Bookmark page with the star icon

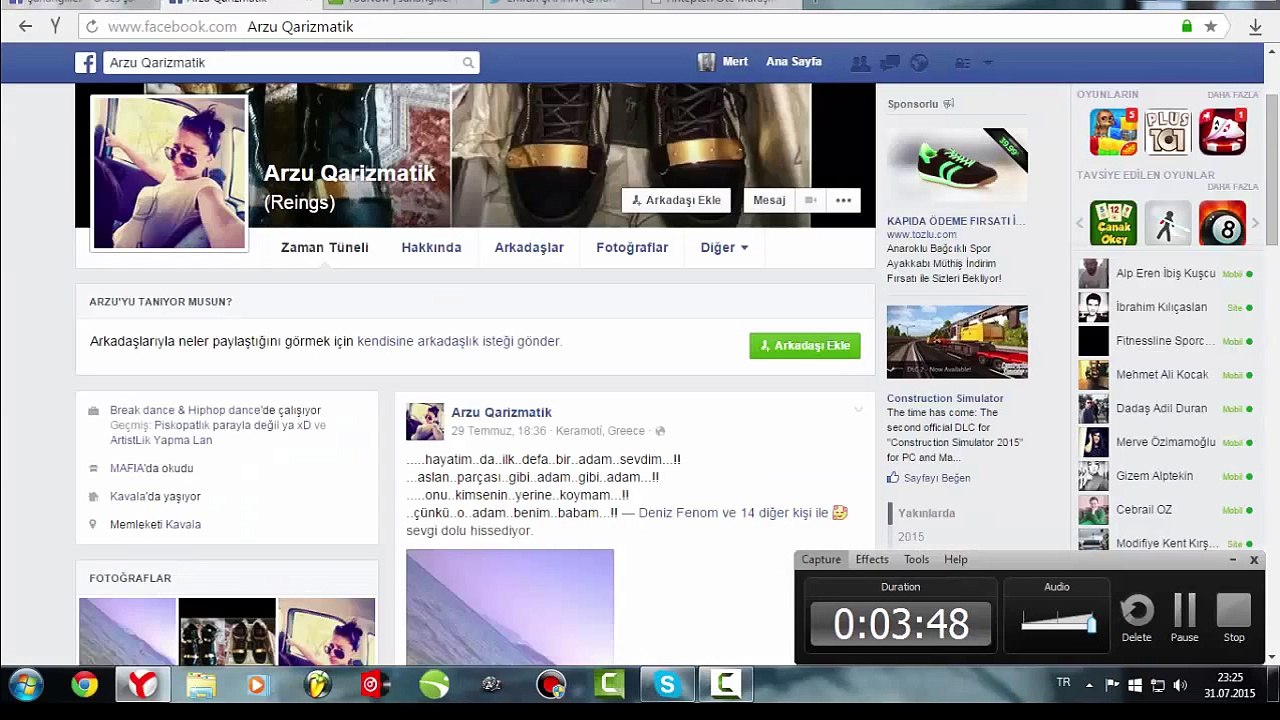[x=1211, y=27]
